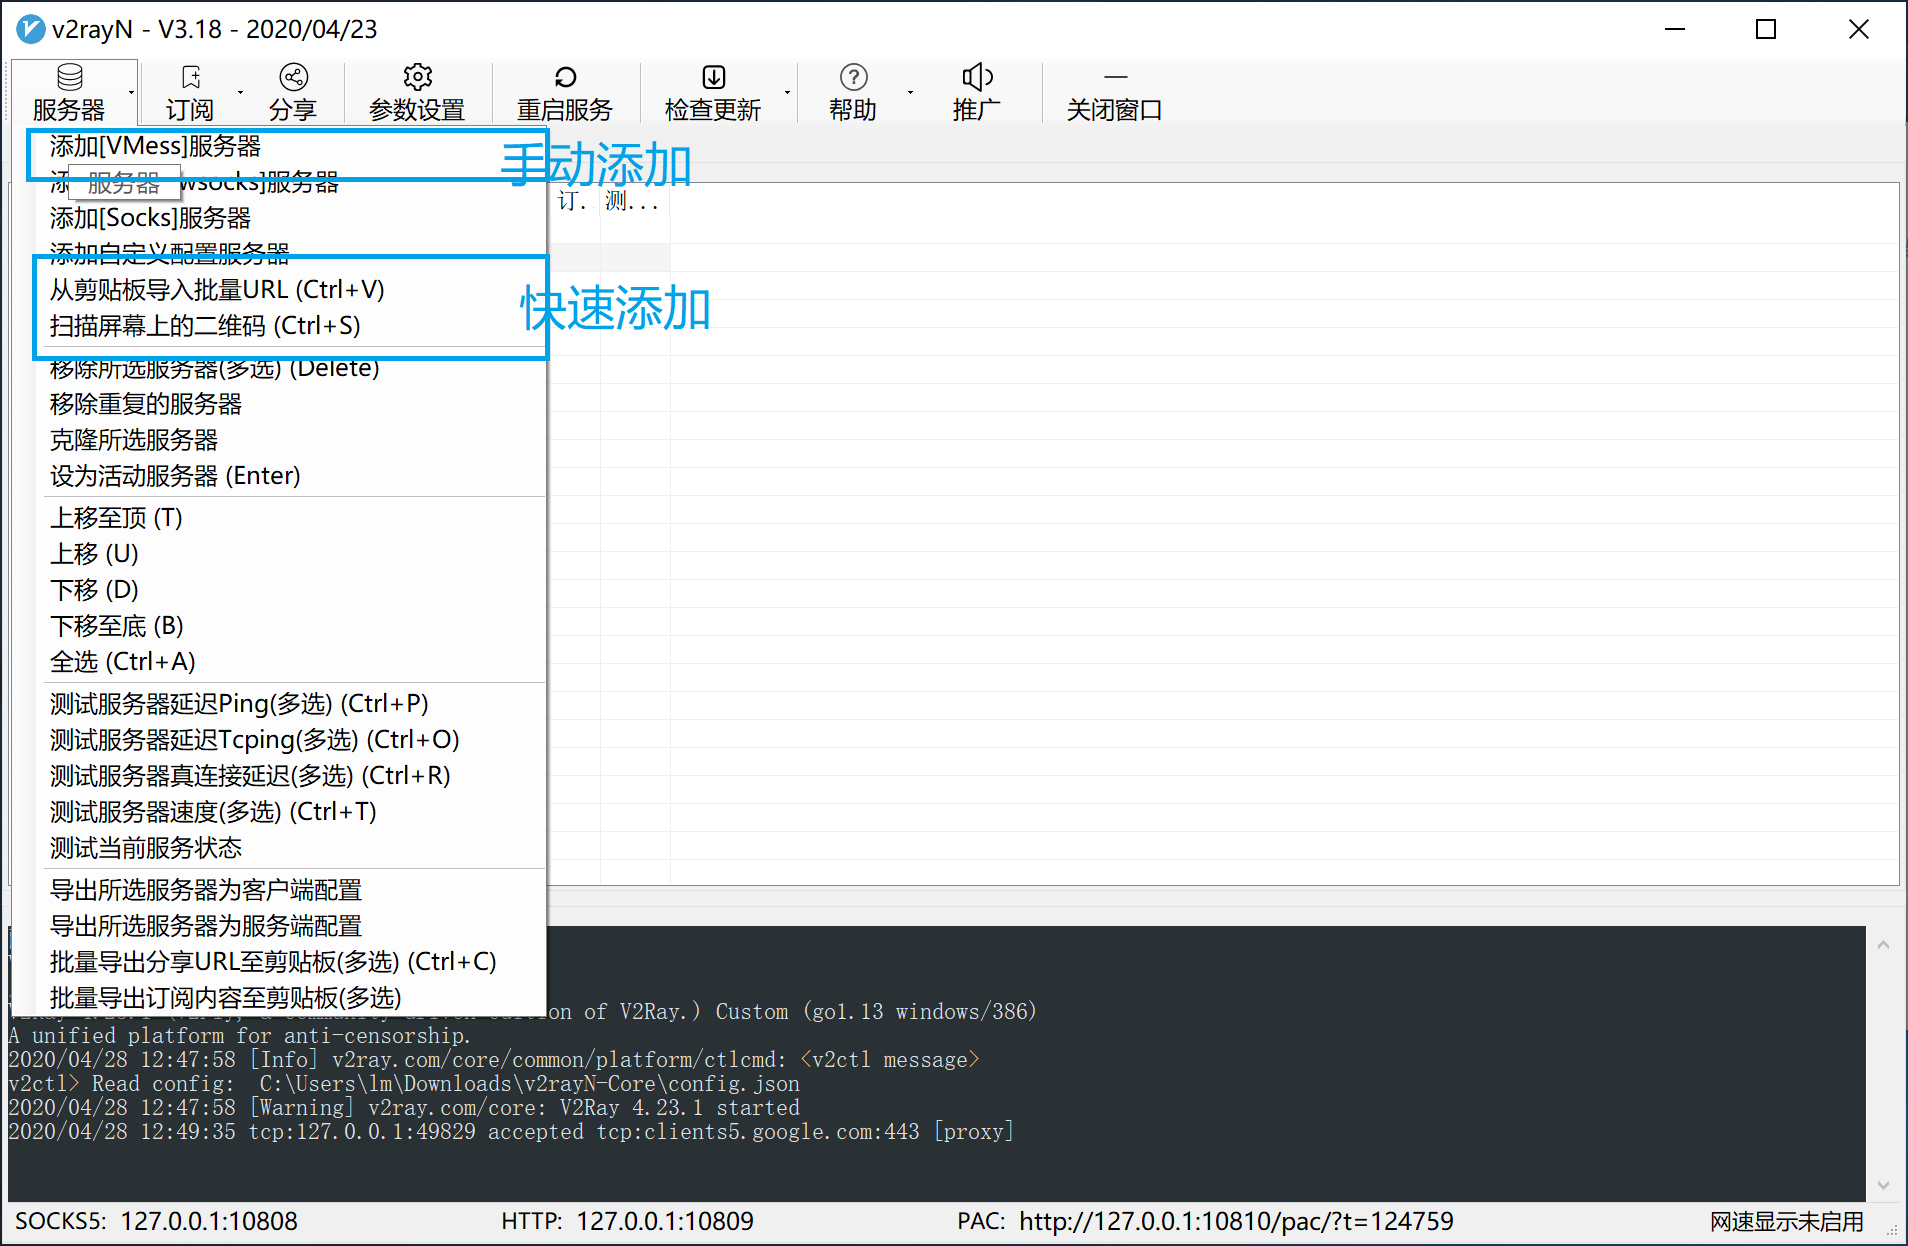Viewport: 1908px width, 1246px height.
Task: Select 导出所选服务器为服务端配置
Action: 206,926
